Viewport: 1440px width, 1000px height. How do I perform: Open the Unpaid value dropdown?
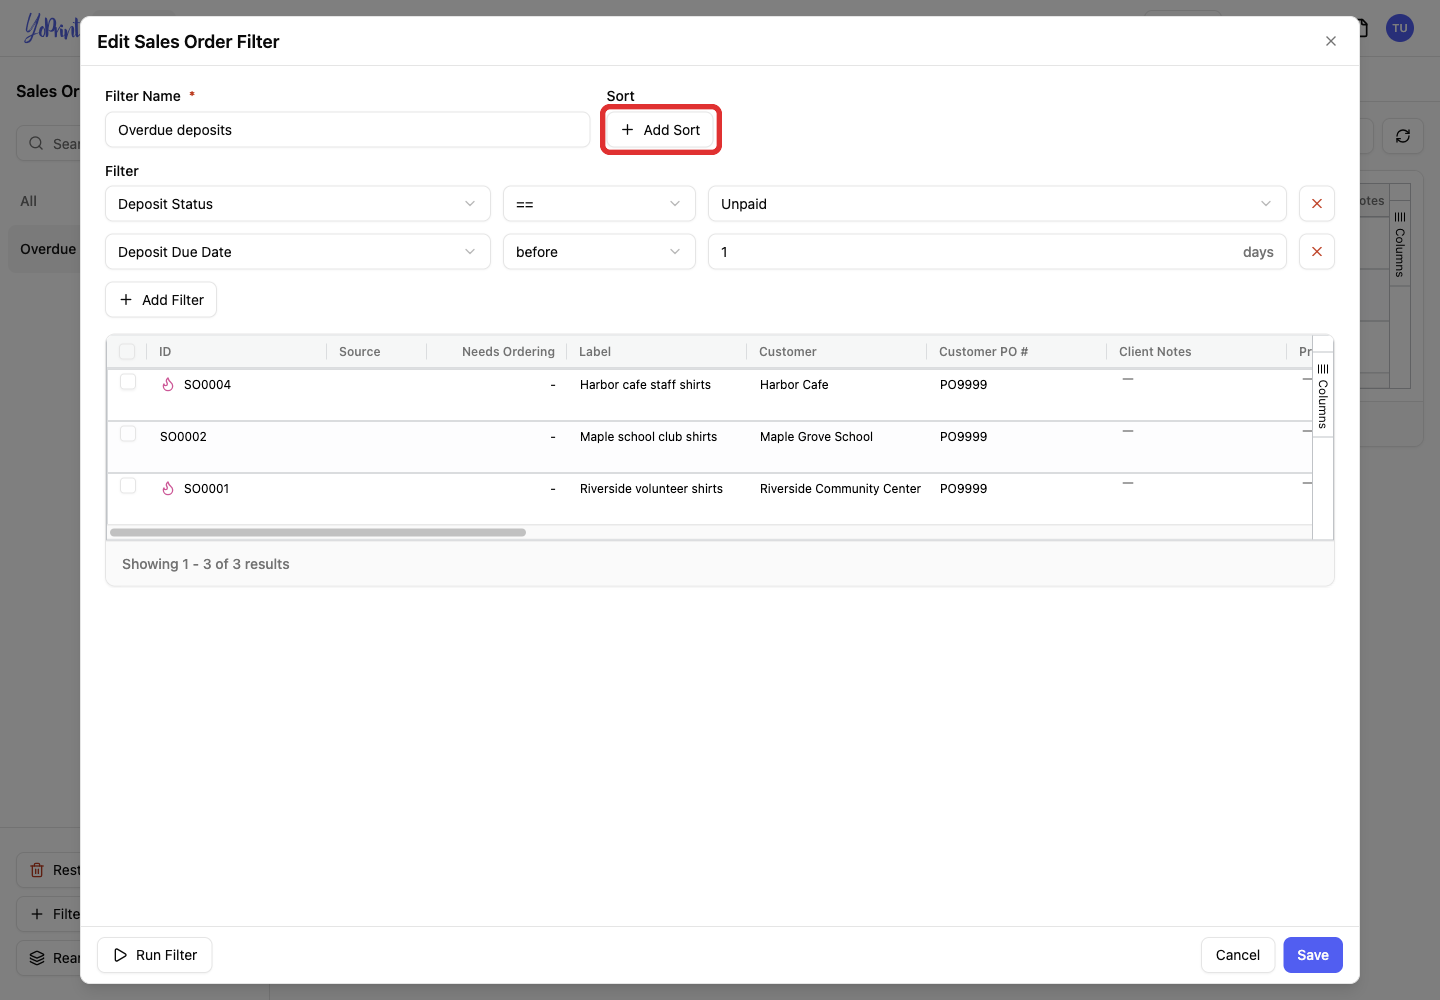997,204
